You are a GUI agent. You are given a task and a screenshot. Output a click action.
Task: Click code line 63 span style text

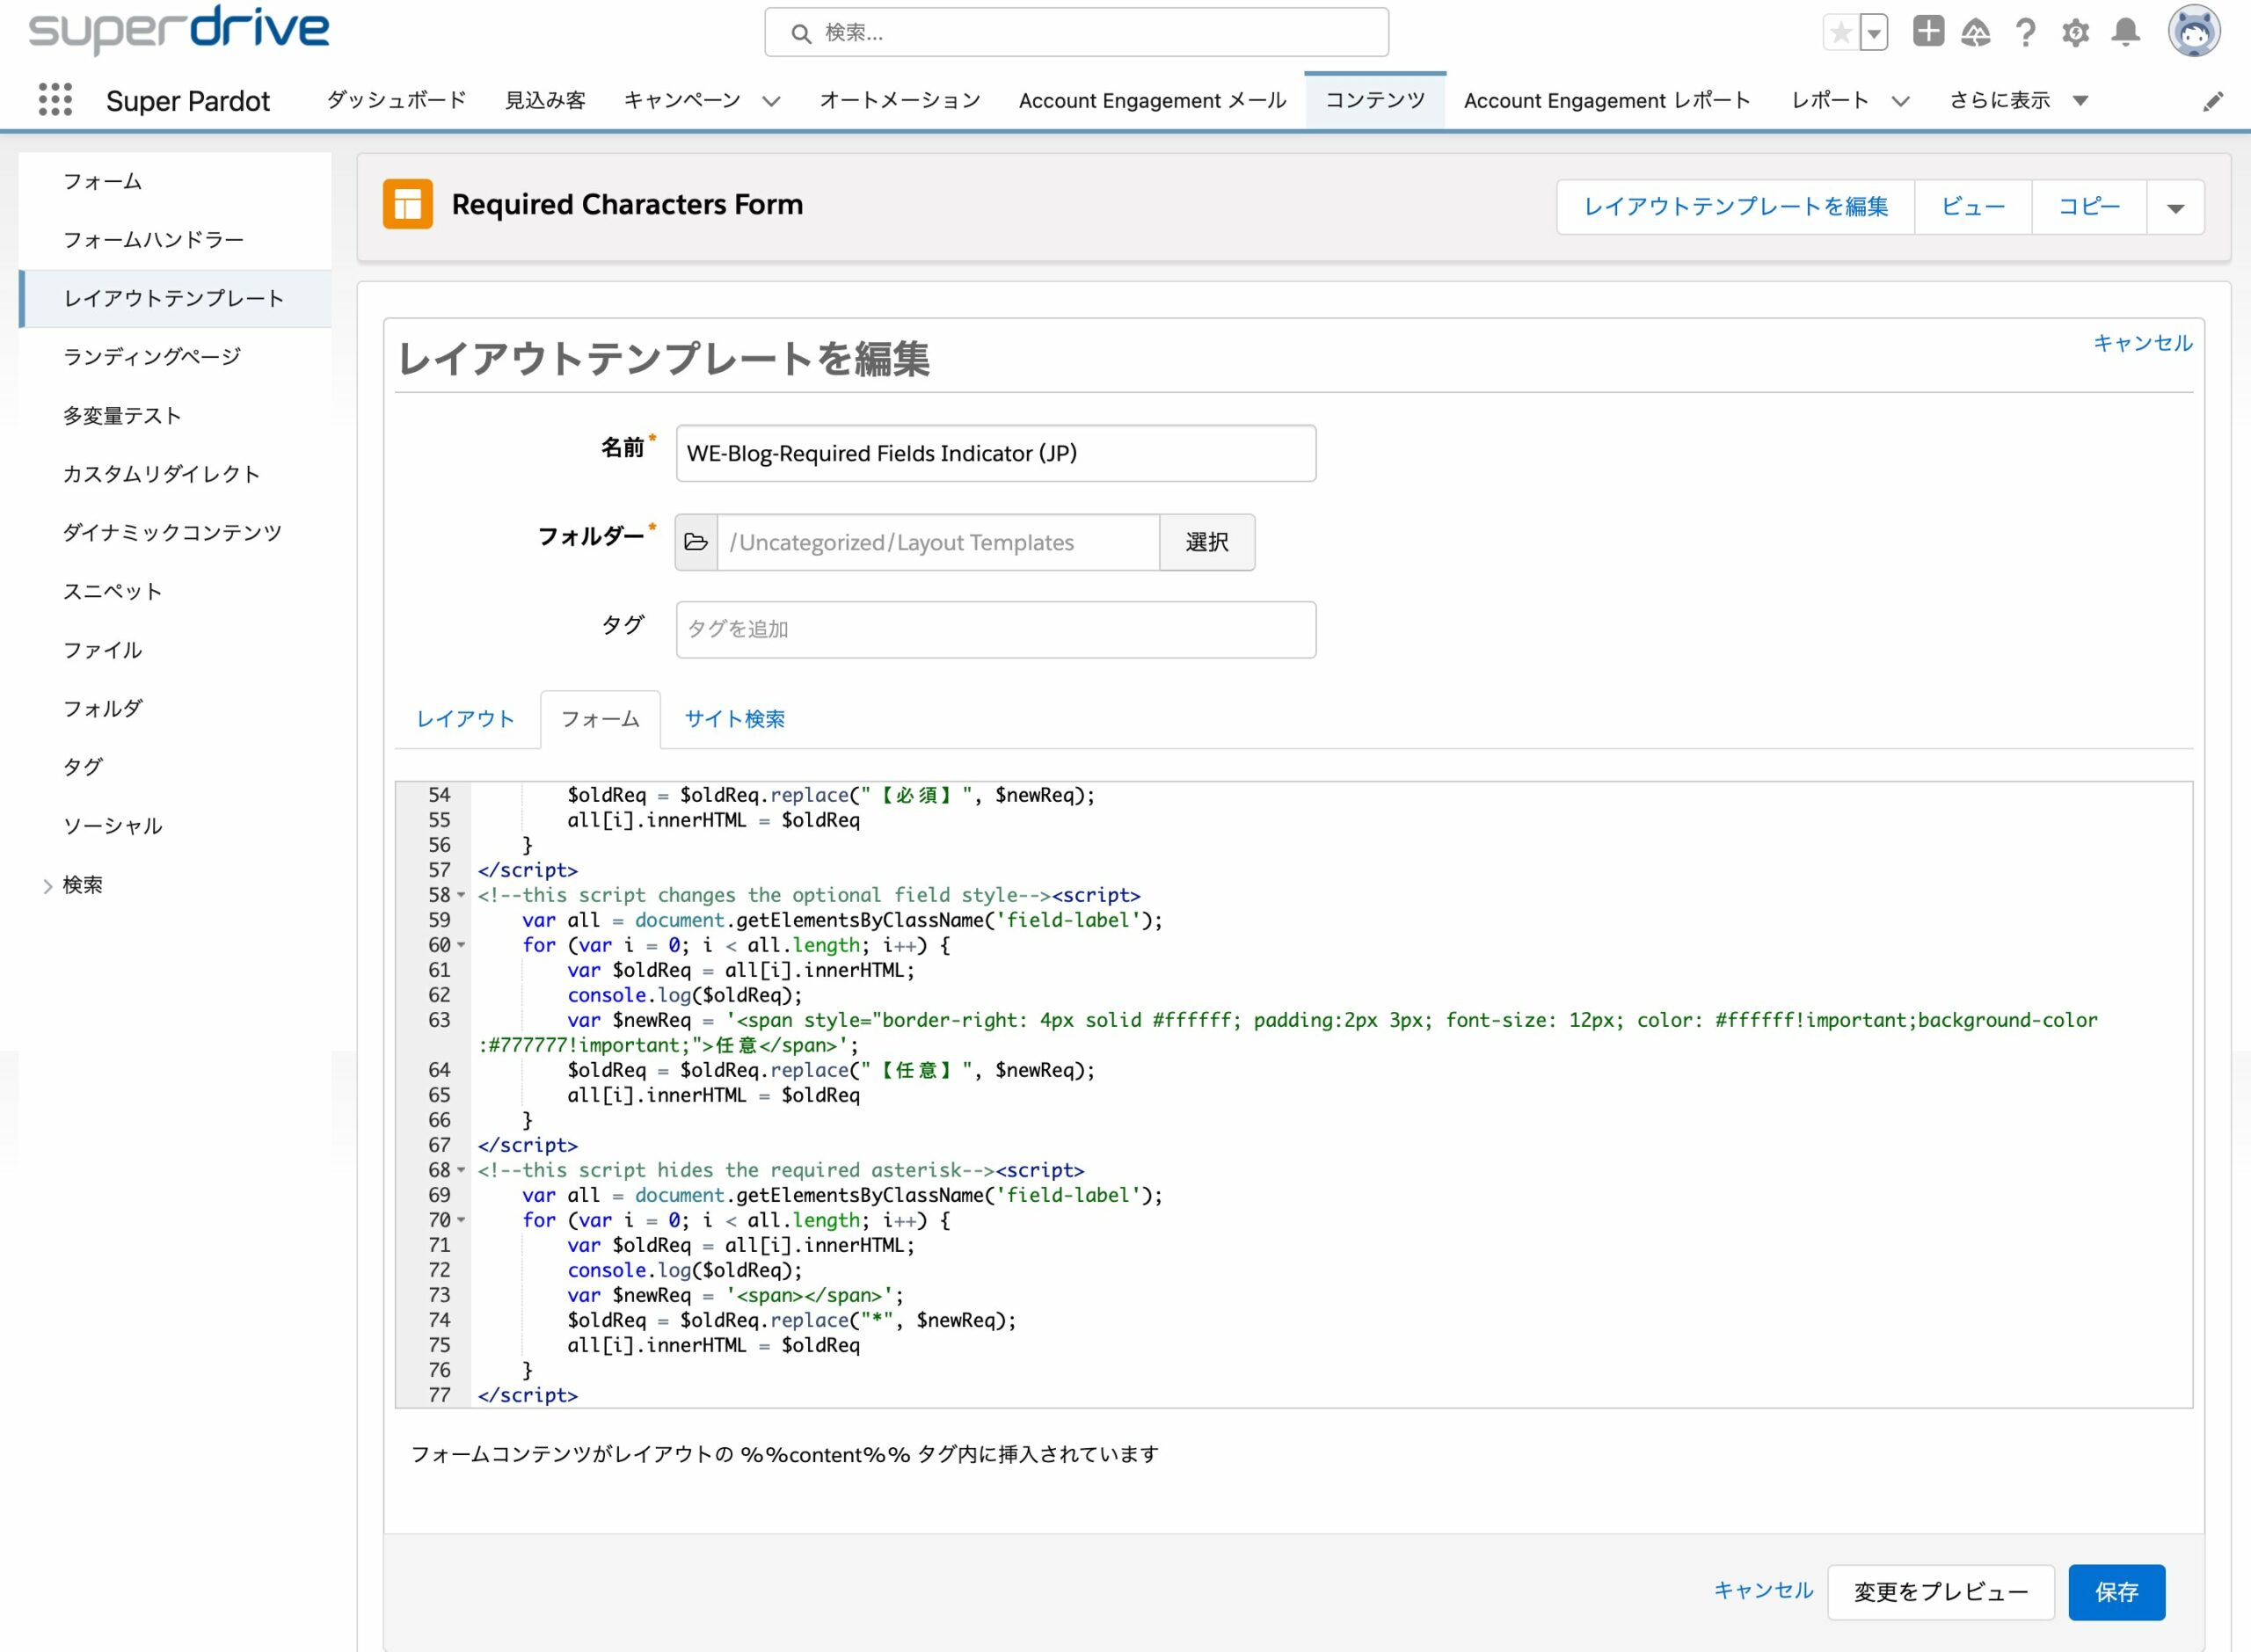click(1287, 1032)
